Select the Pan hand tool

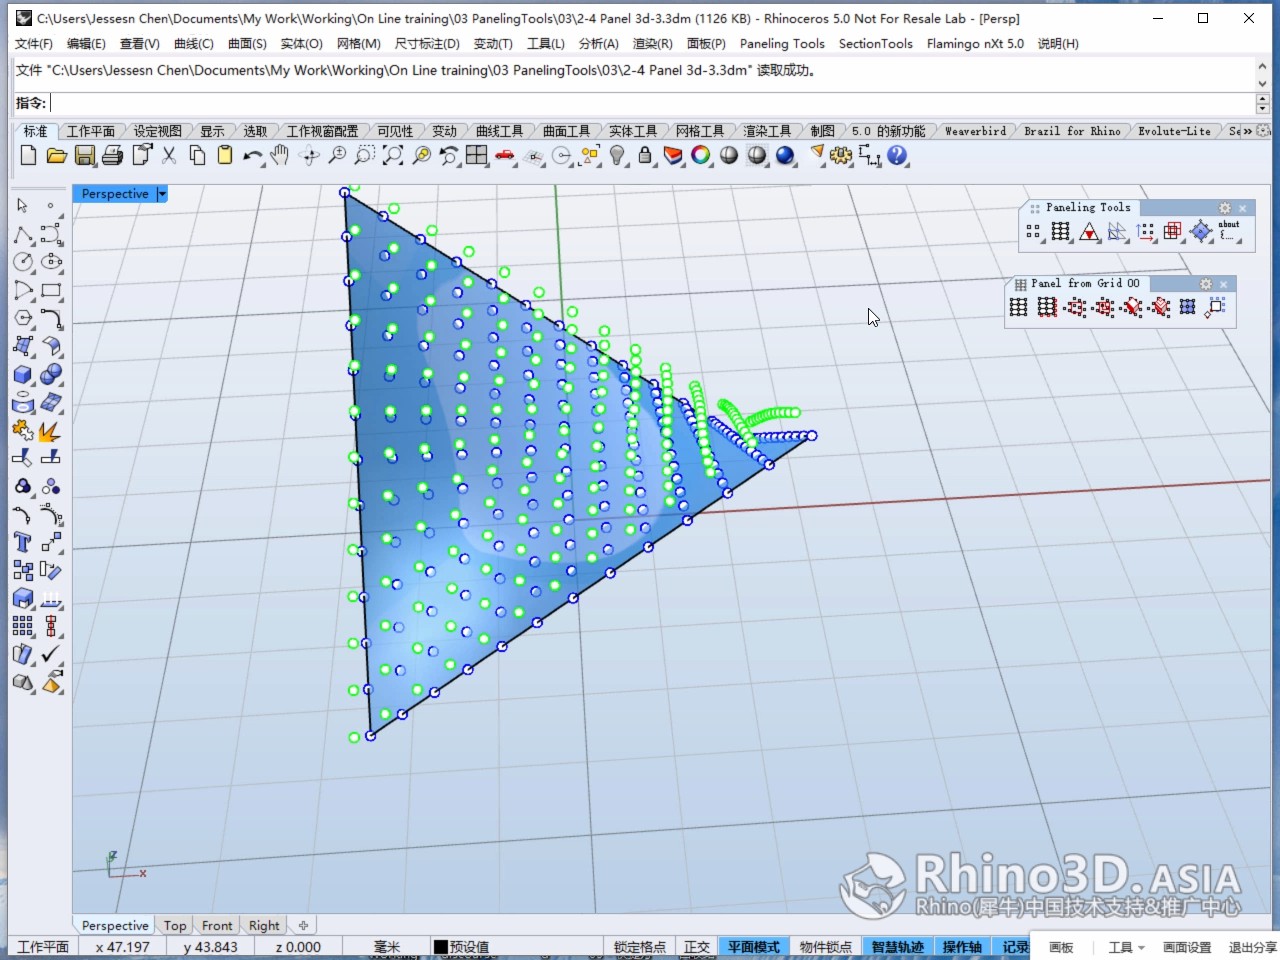(281, 155)
